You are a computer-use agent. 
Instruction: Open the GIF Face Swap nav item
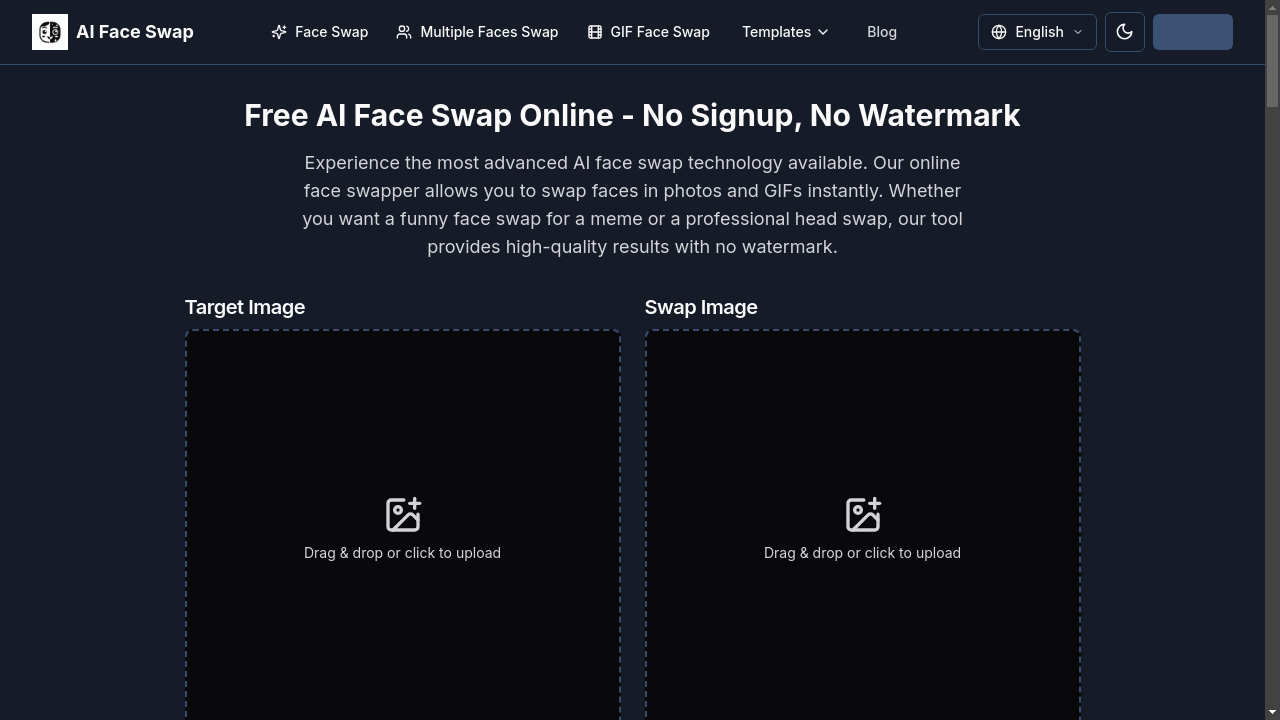tap(649, 32)
